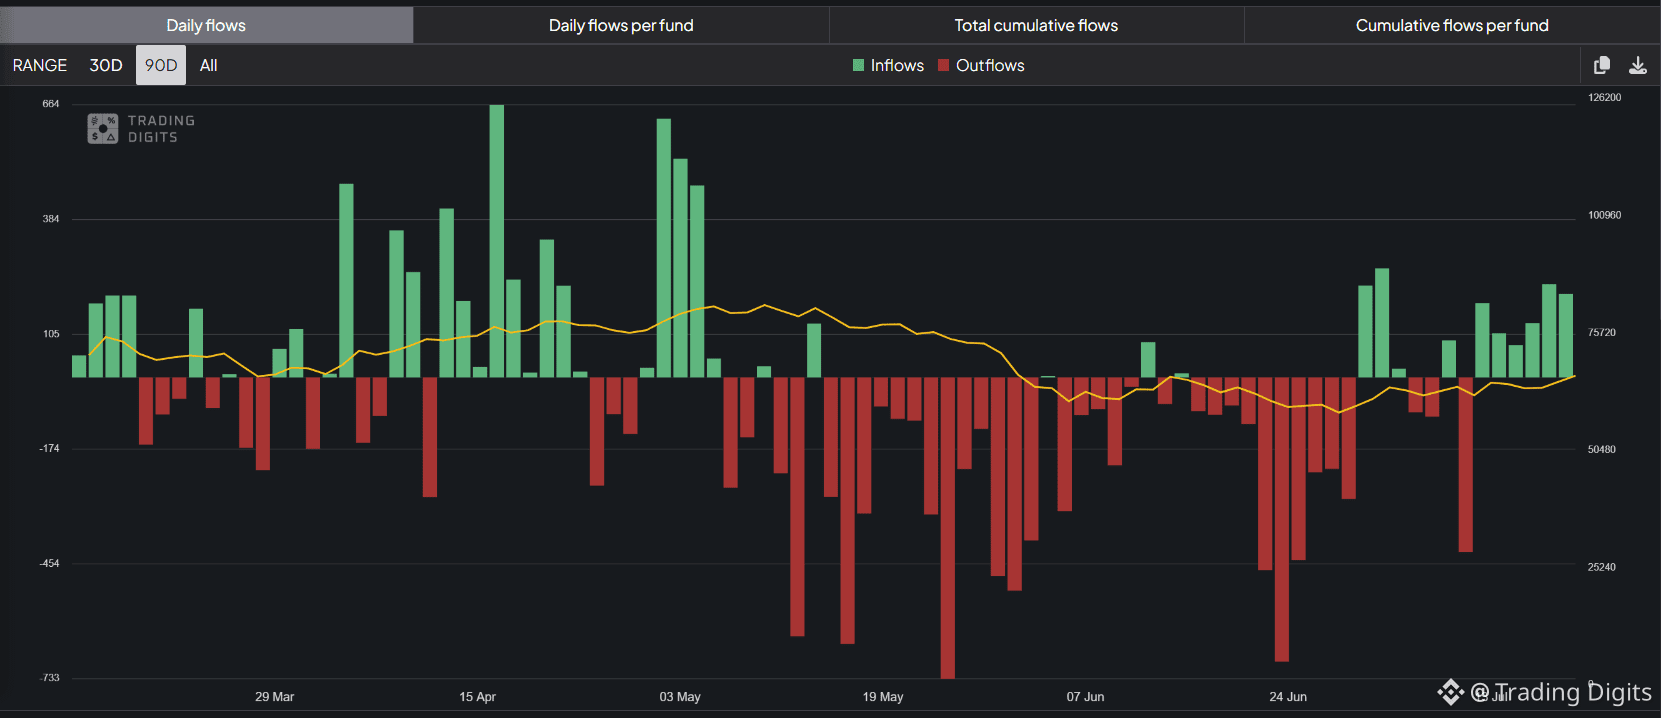This screenshot has width=1661, height=718.
Task: Click the 75720 right axis value
Action: point(1602,333)
